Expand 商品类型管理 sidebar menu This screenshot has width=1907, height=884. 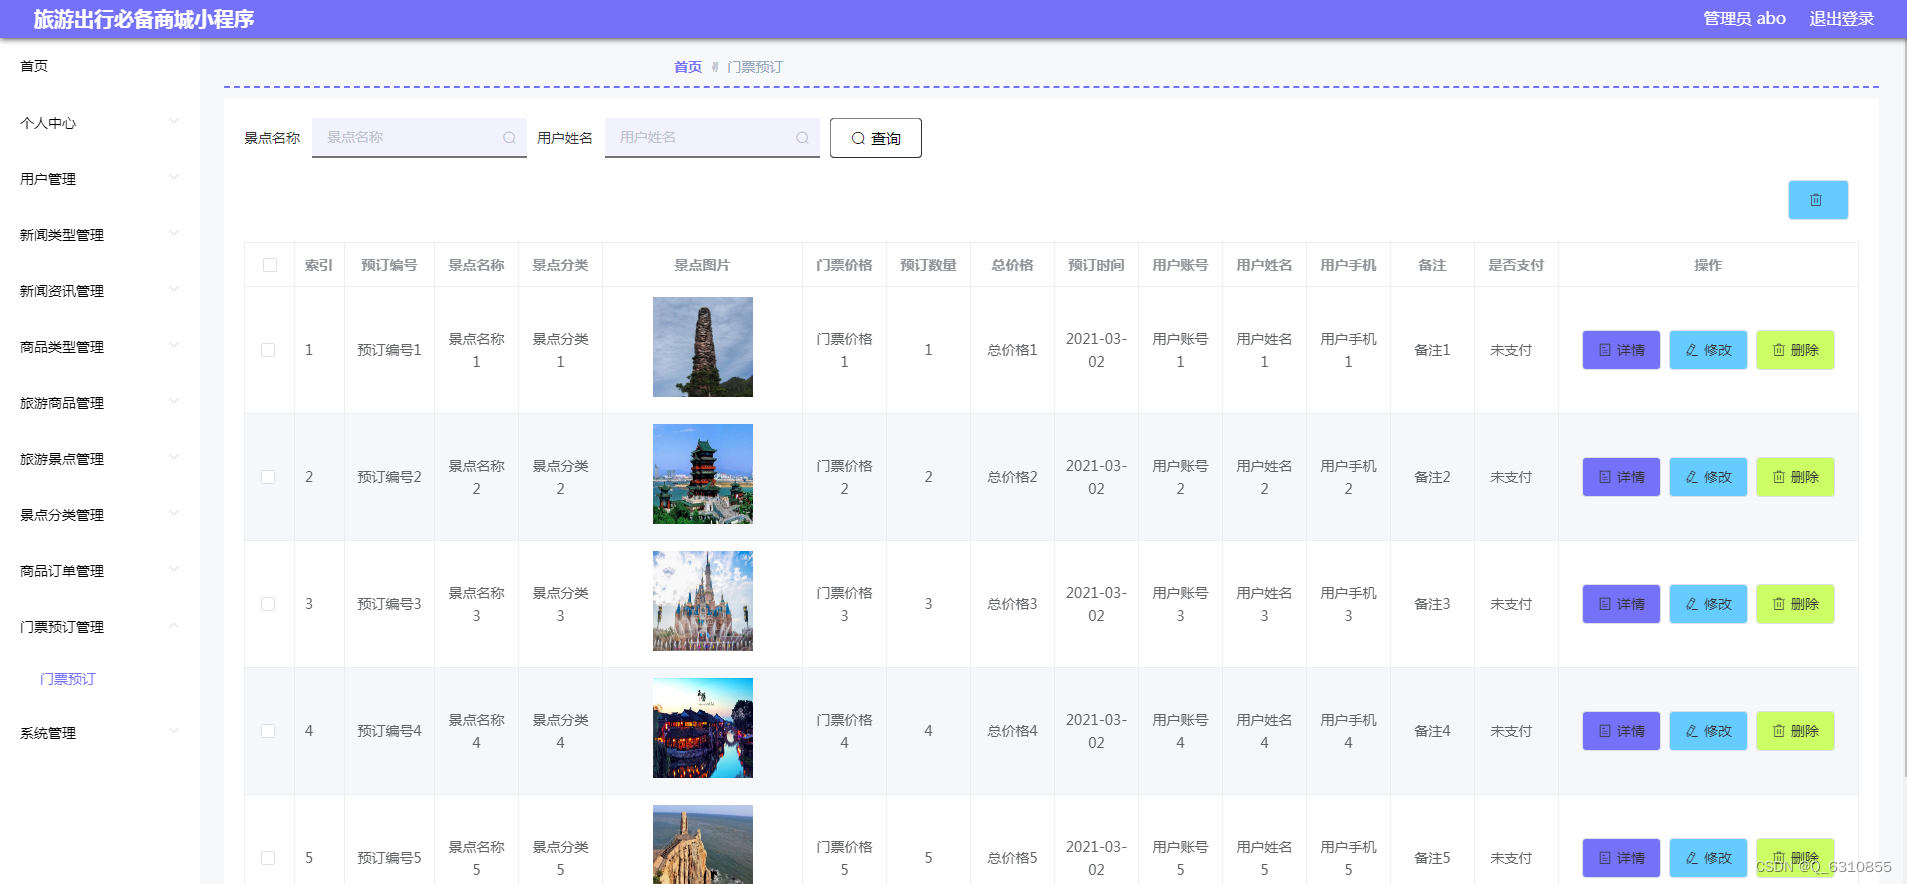[x=100, y=347]
